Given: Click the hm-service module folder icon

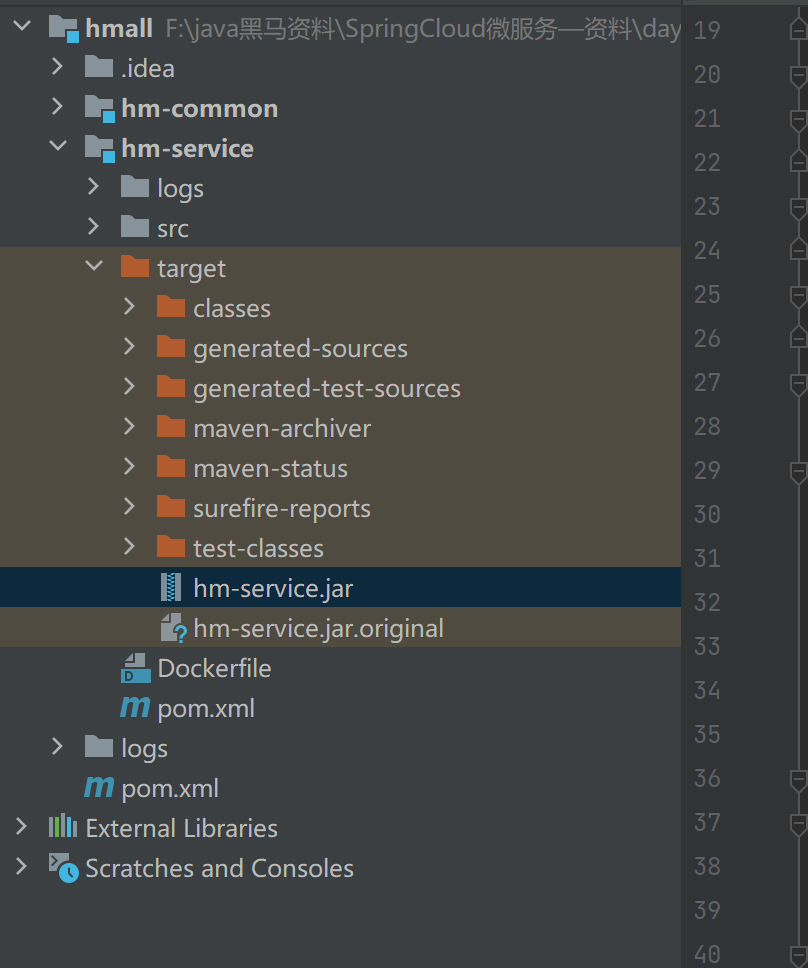Looking at the screenshot, I should pos(100,149).
